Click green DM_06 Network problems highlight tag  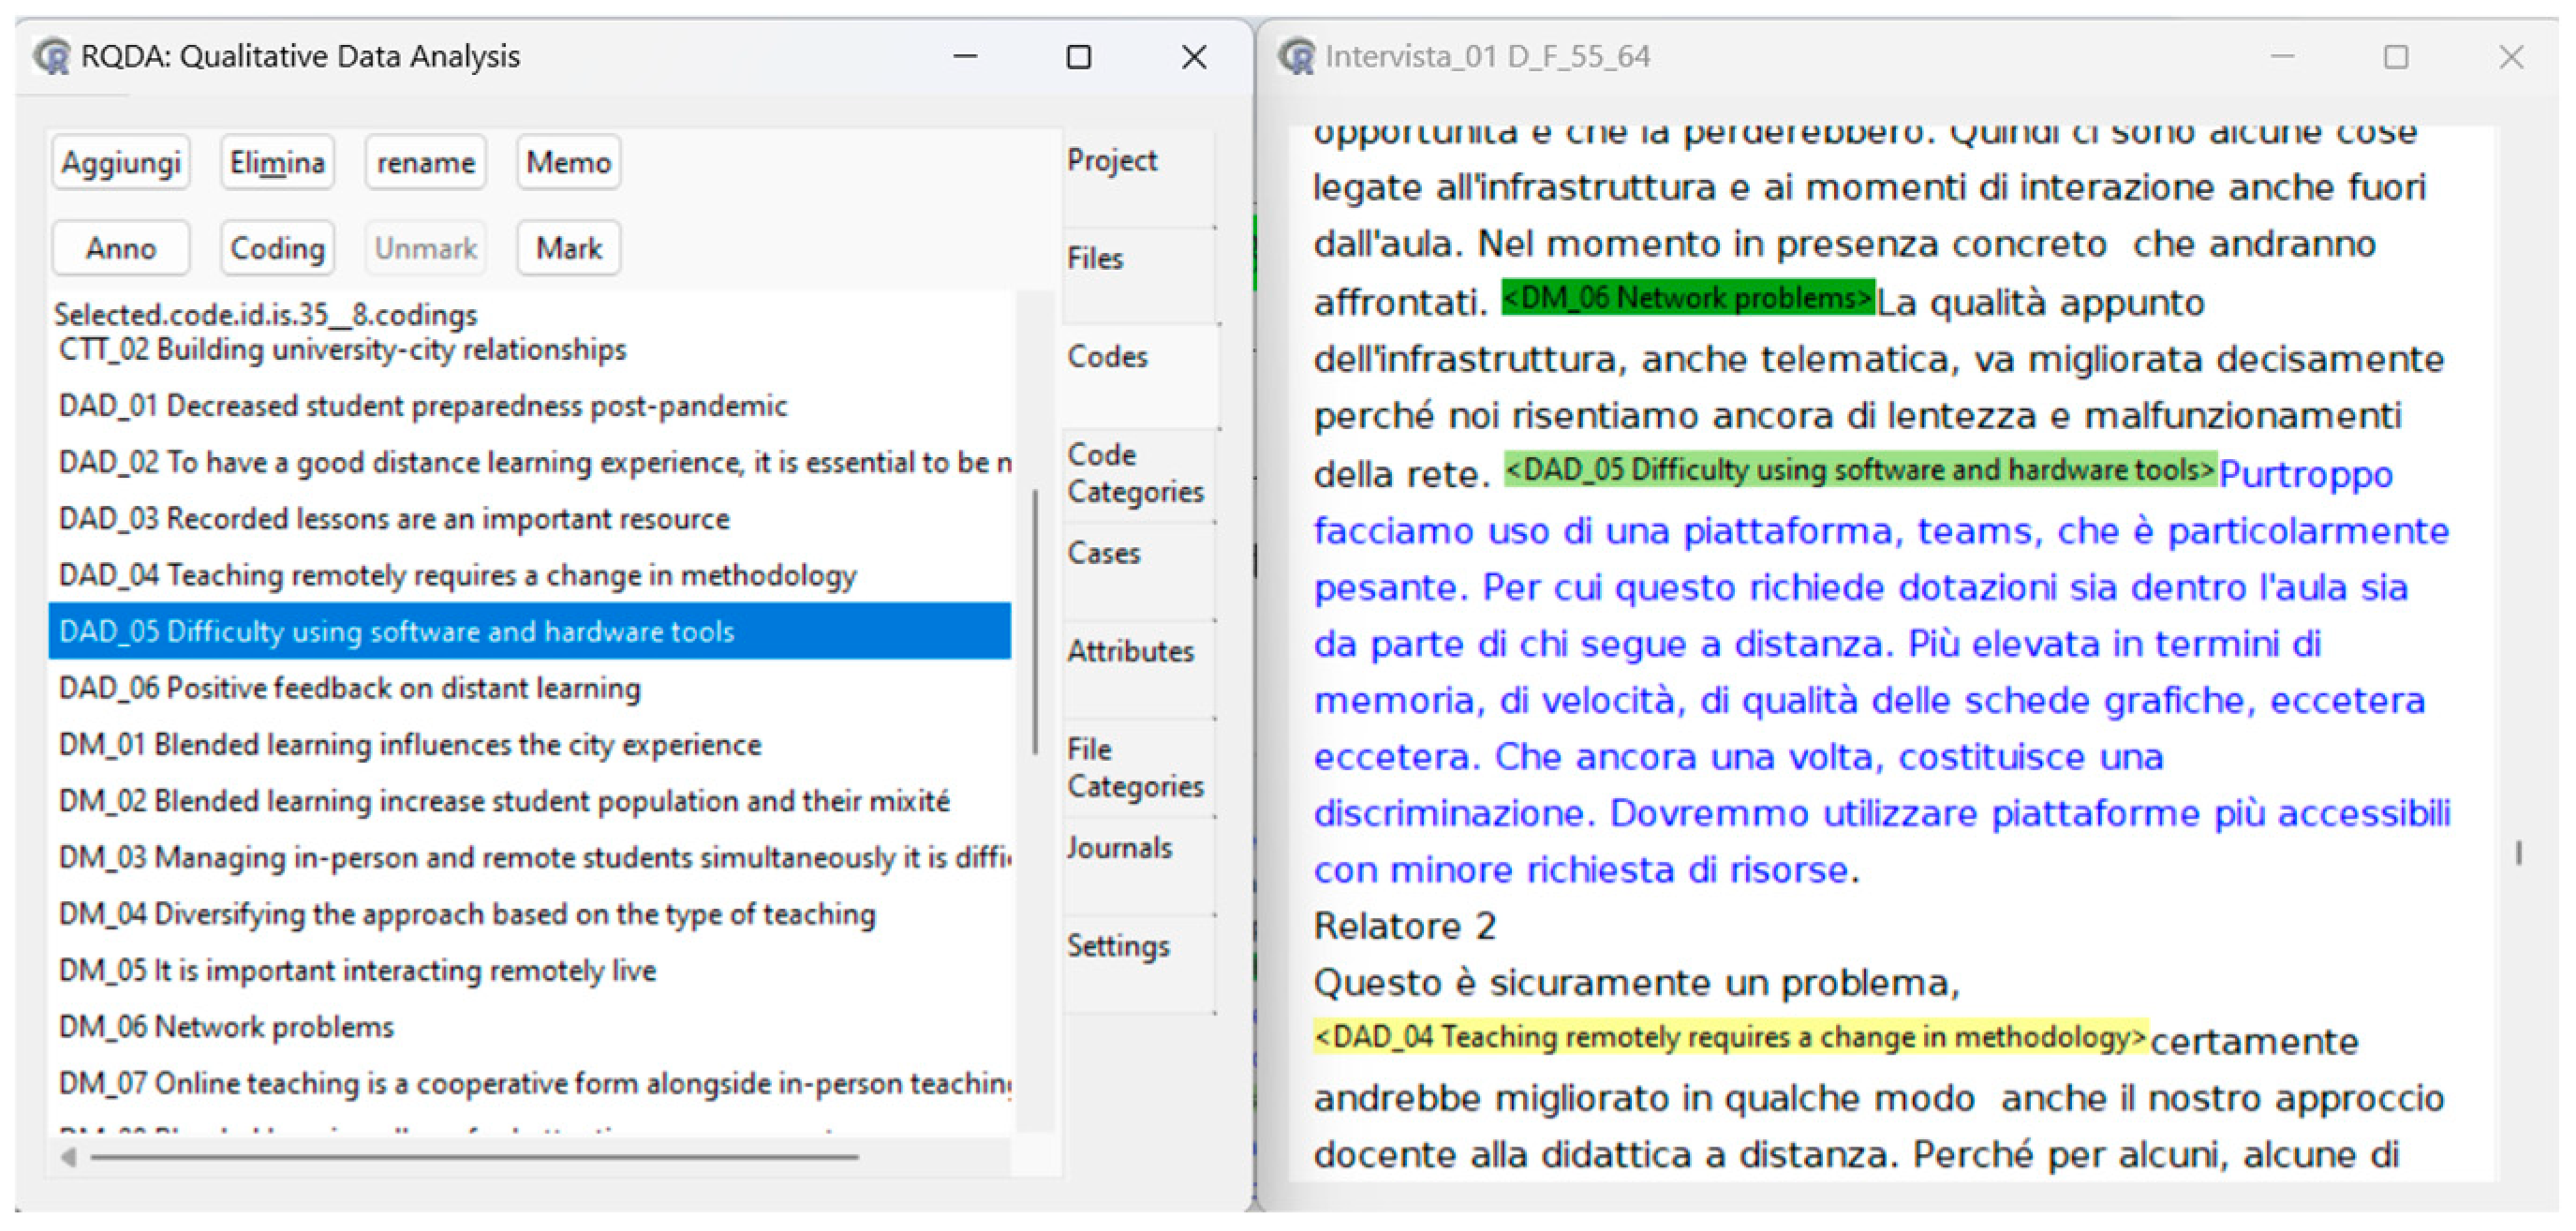(x=1687, y=298)
